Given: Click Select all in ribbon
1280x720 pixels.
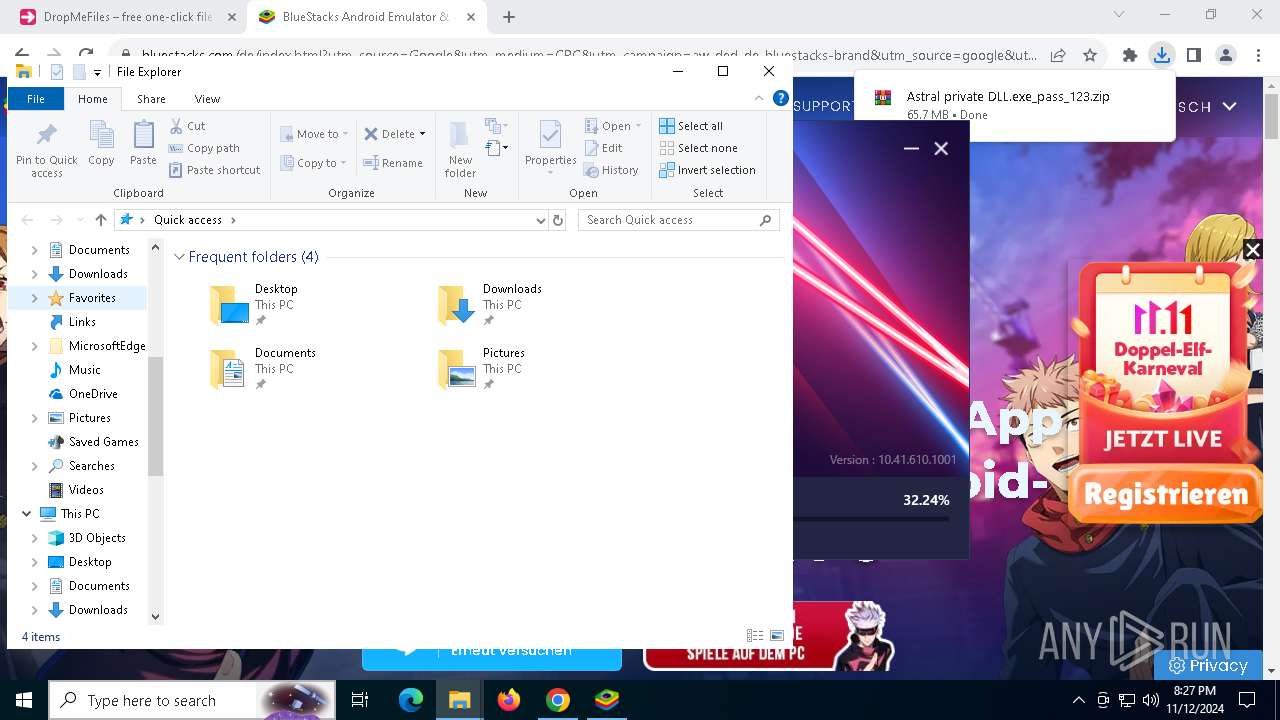Looking at the screenshot, I should [x=691, y=126].
